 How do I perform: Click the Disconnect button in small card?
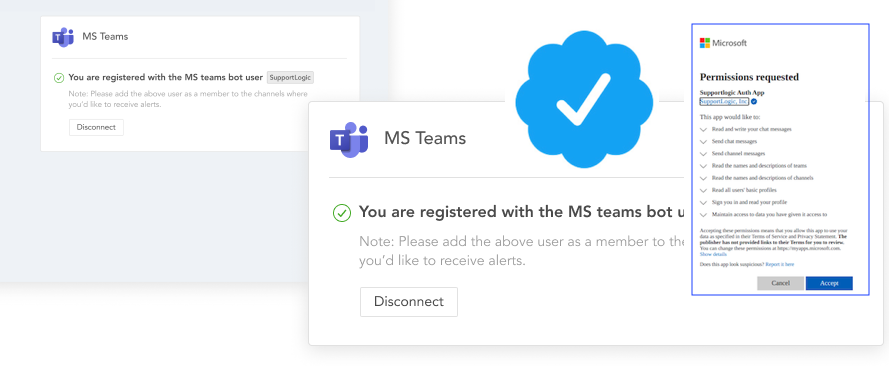[x=96, y=127]
